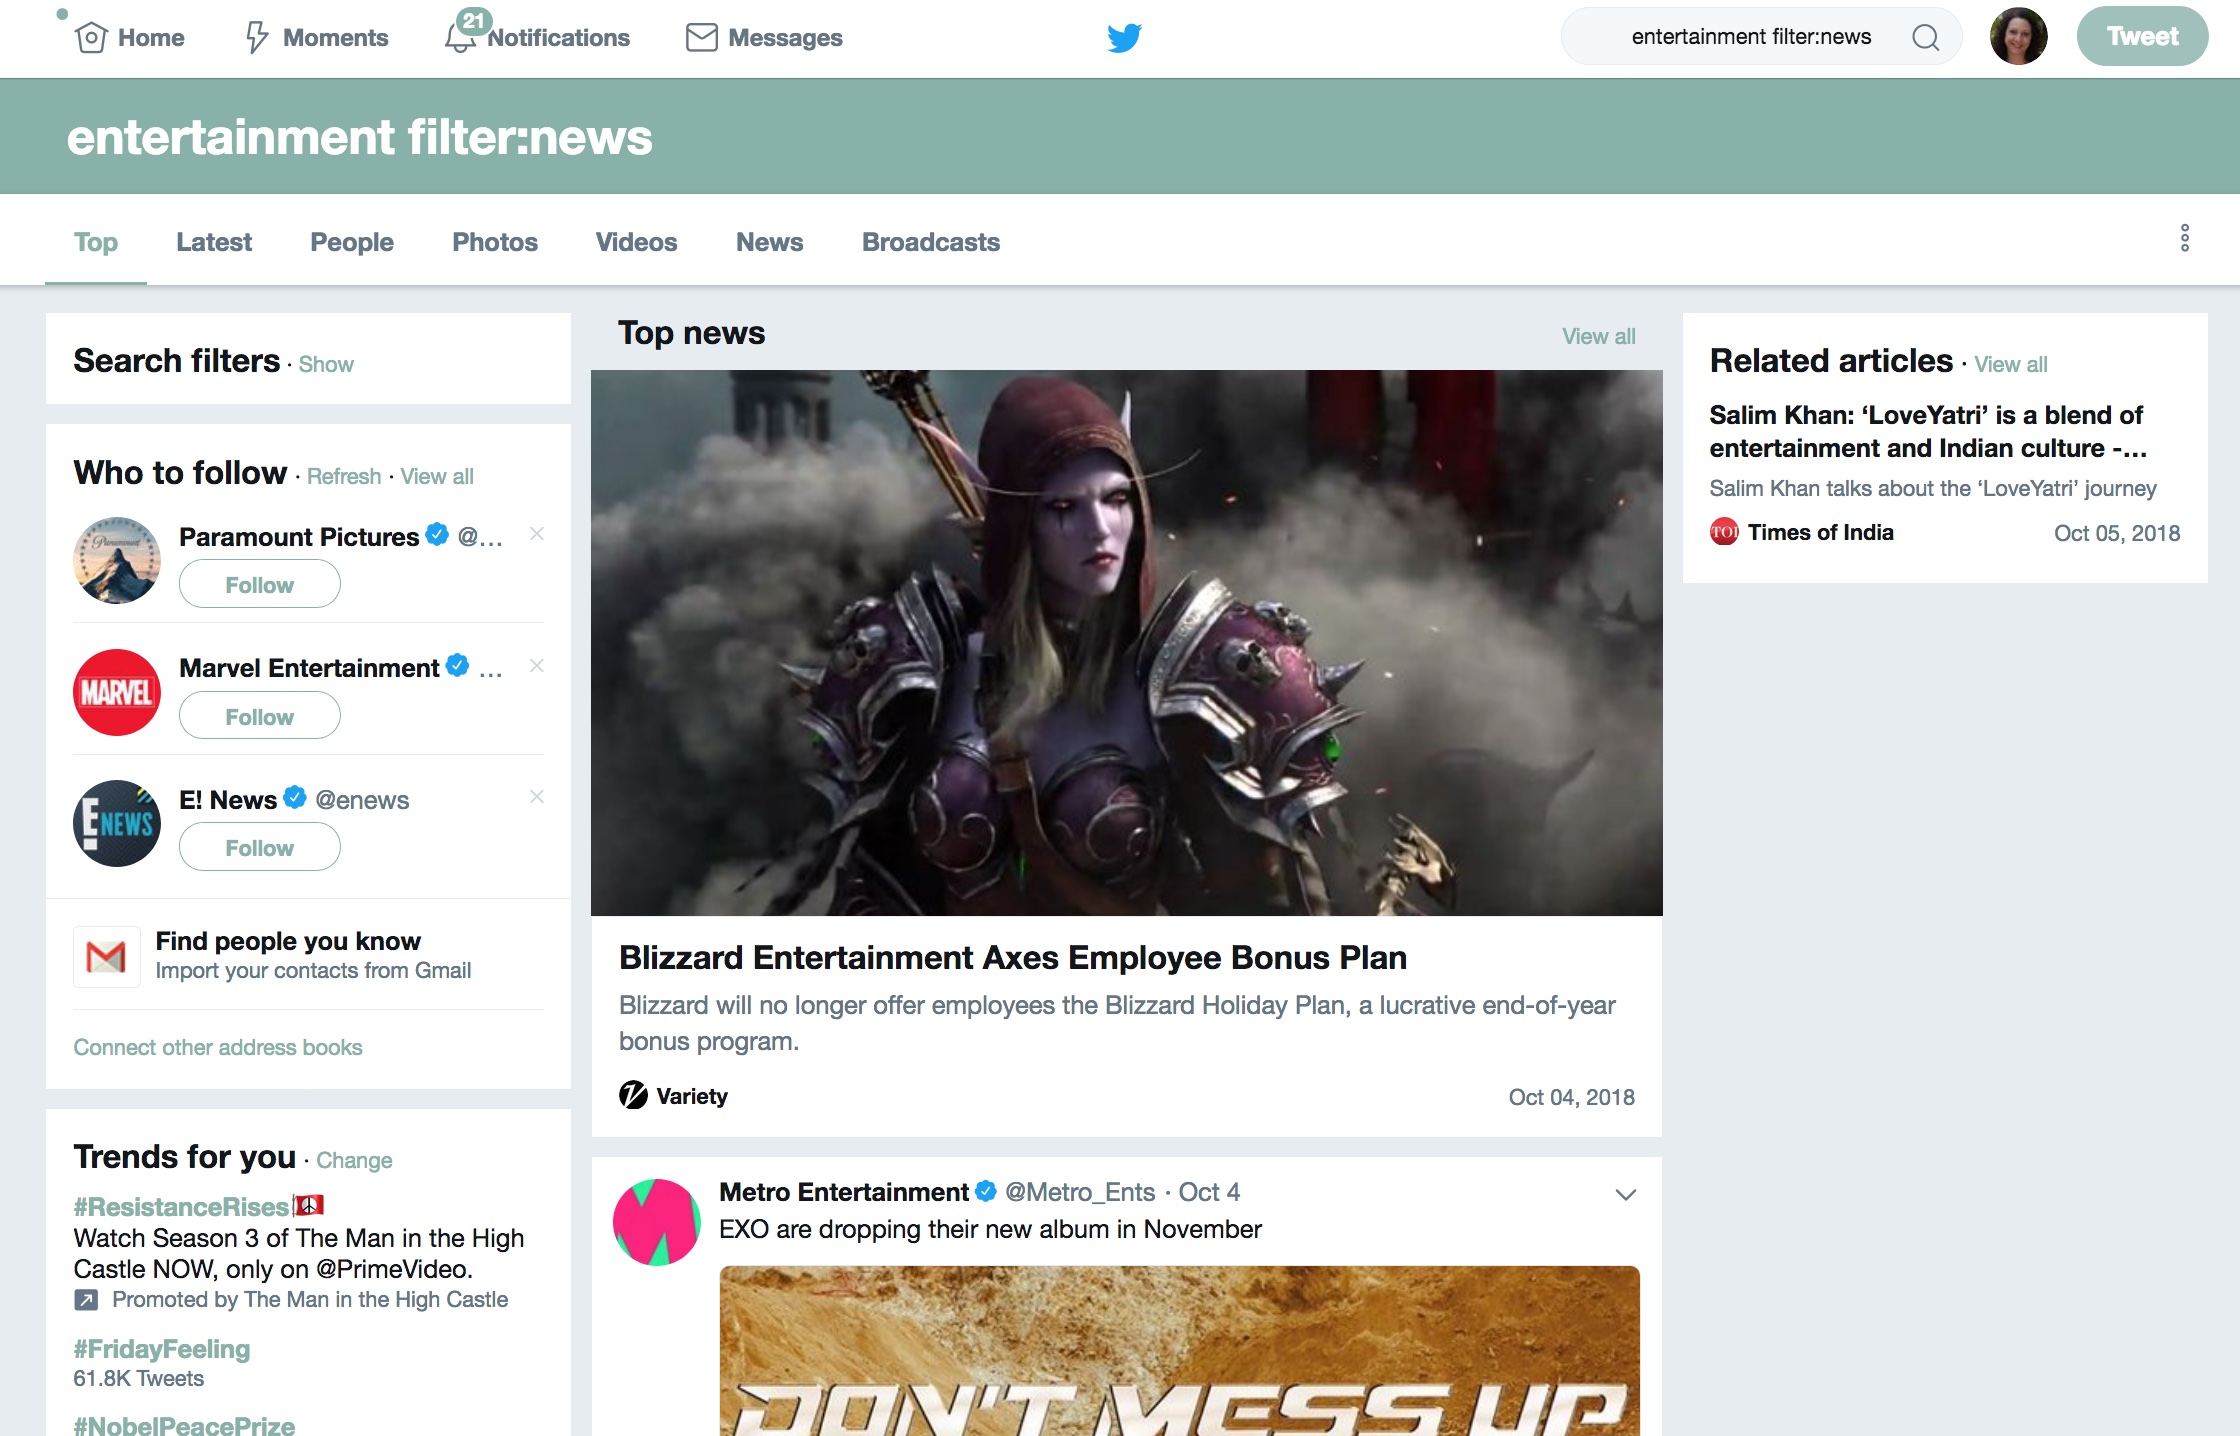This screenshot has width=2240, height=1436.
Task: Click the promoted arrow icon under #ResistanceRises
Action: tap(86, 1300)
